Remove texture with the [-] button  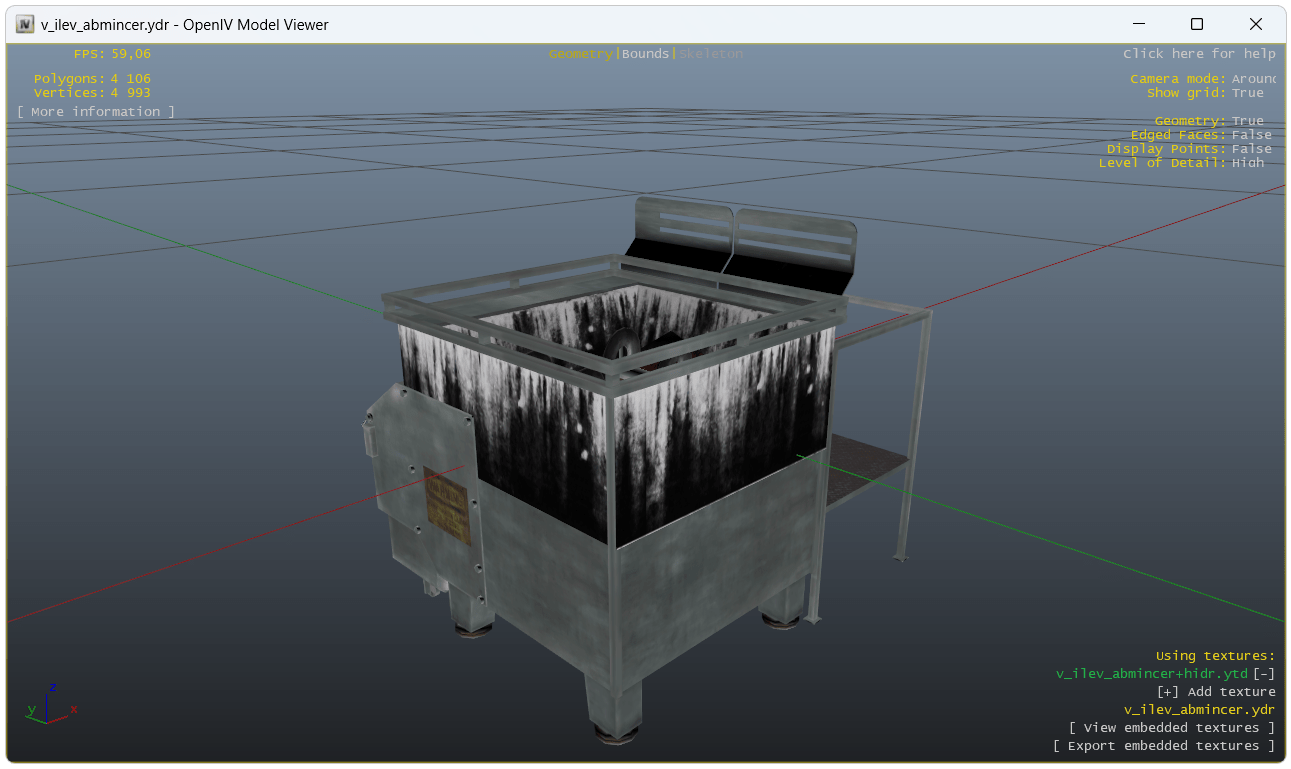tap(1264, 674)
